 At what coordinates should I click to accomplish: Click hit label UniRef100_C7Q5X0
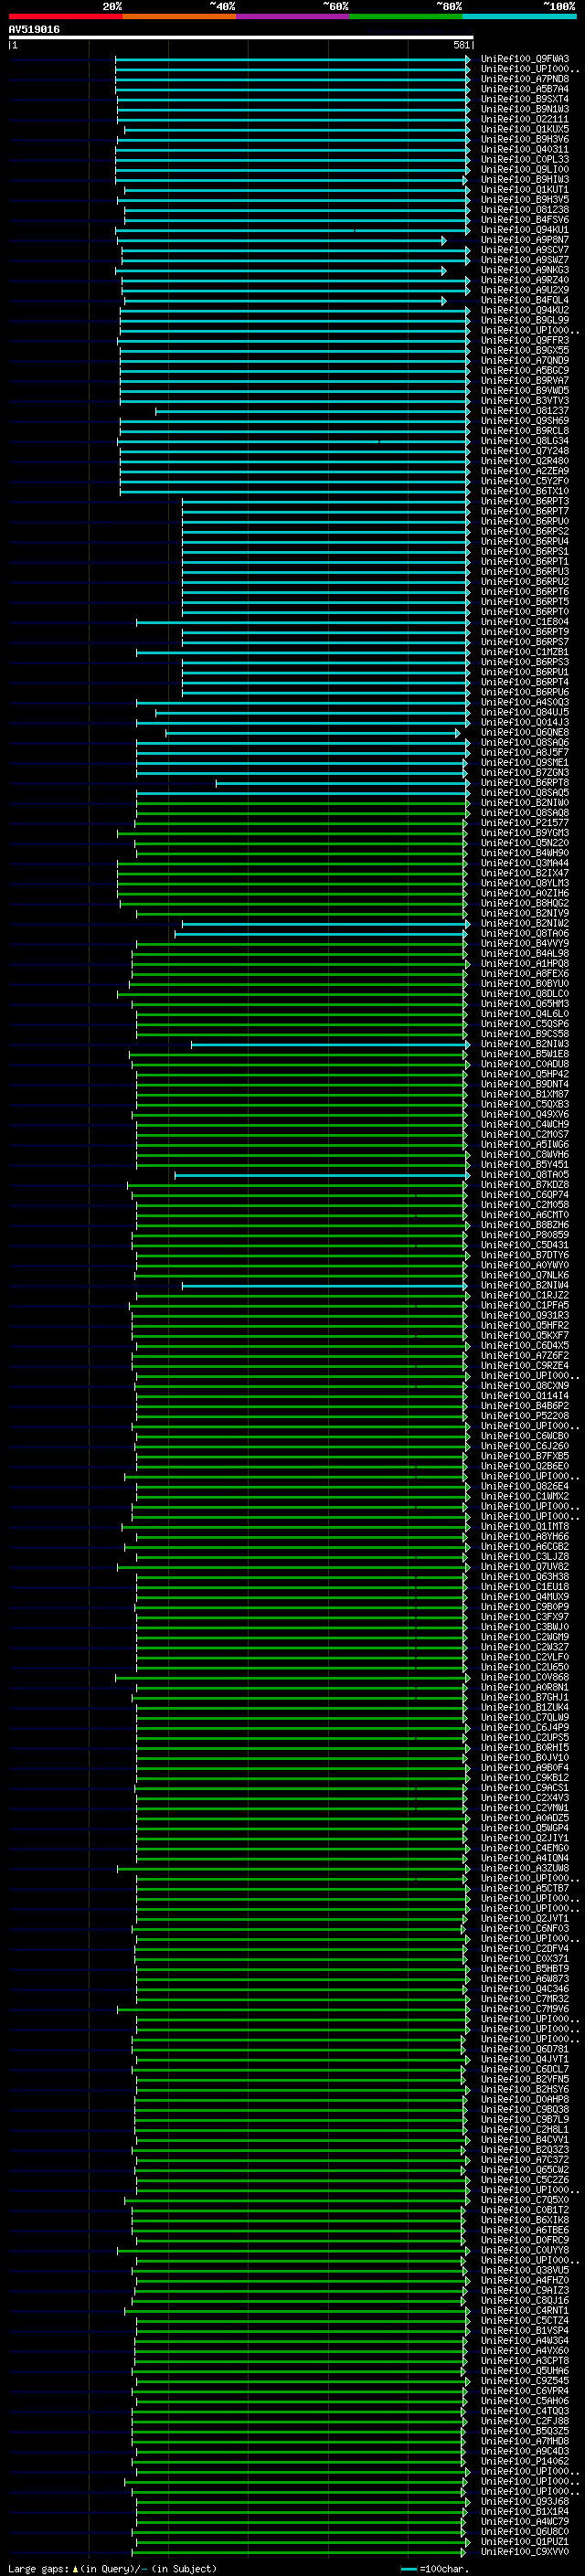[x=525, y=2200]
